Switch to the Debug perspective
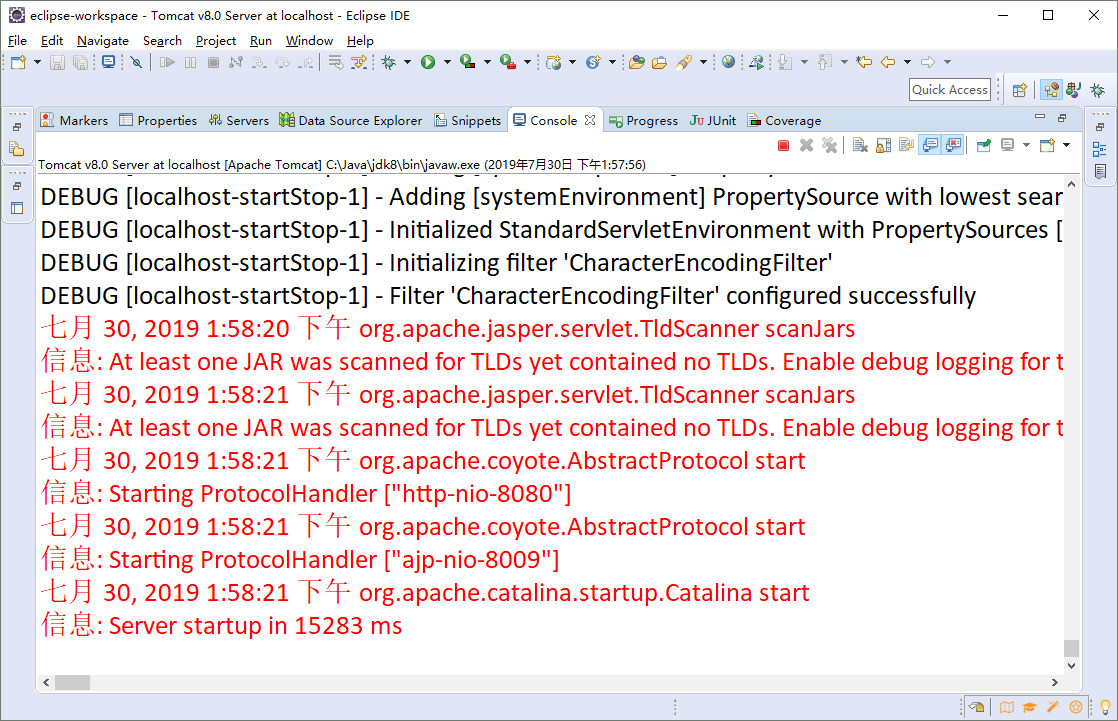 [1097, 90]
